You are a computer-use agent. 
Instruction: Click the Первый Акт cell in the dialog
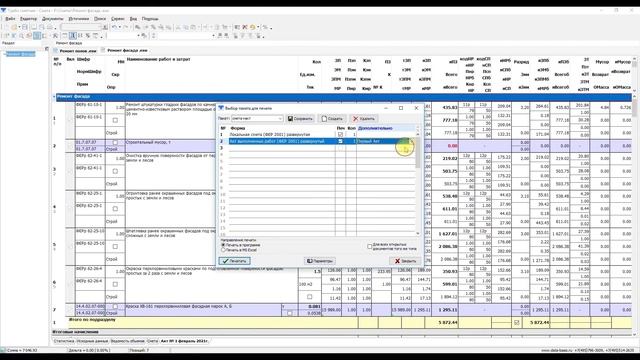pos(383,141)
